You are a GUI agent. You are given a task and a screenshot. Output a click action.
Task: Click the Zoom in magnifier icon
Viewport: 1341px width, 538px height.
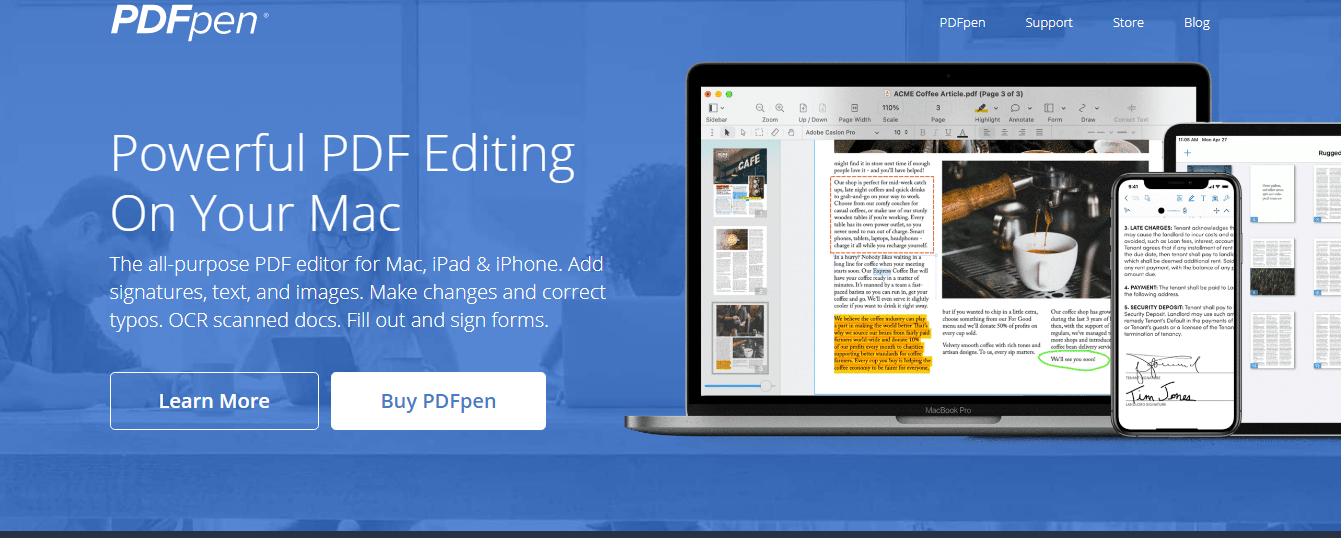780,107
